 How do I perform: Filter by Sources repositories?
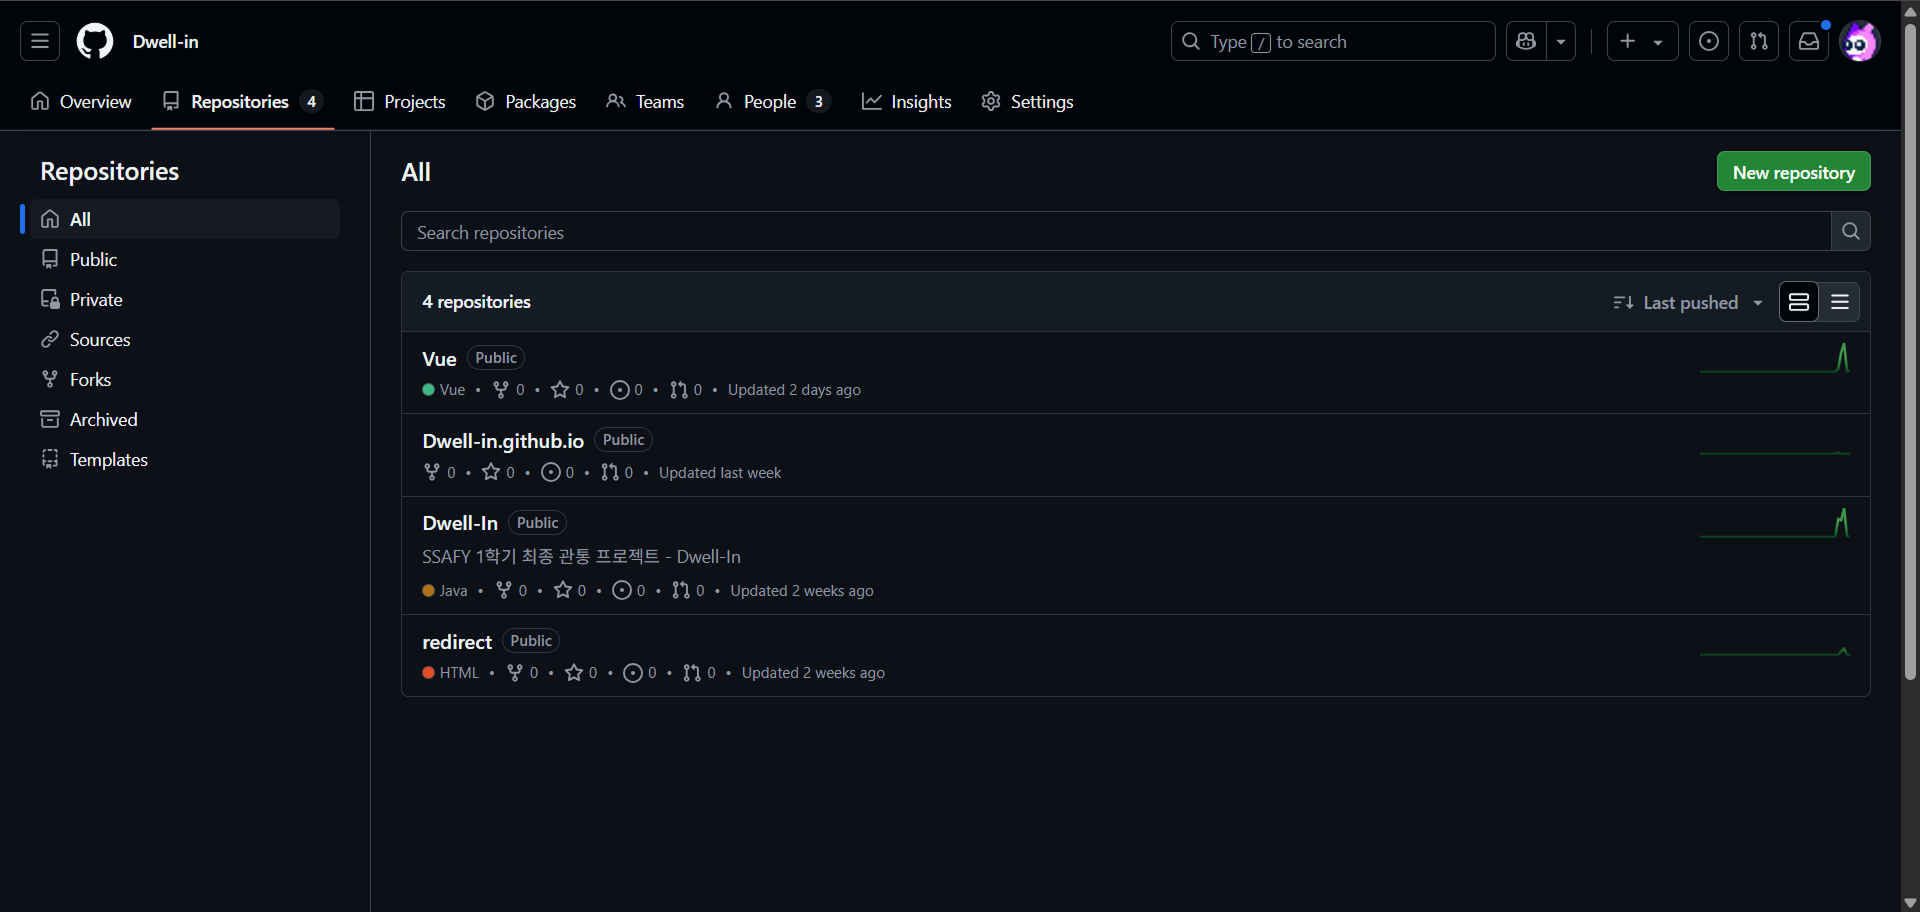[185, 339]
